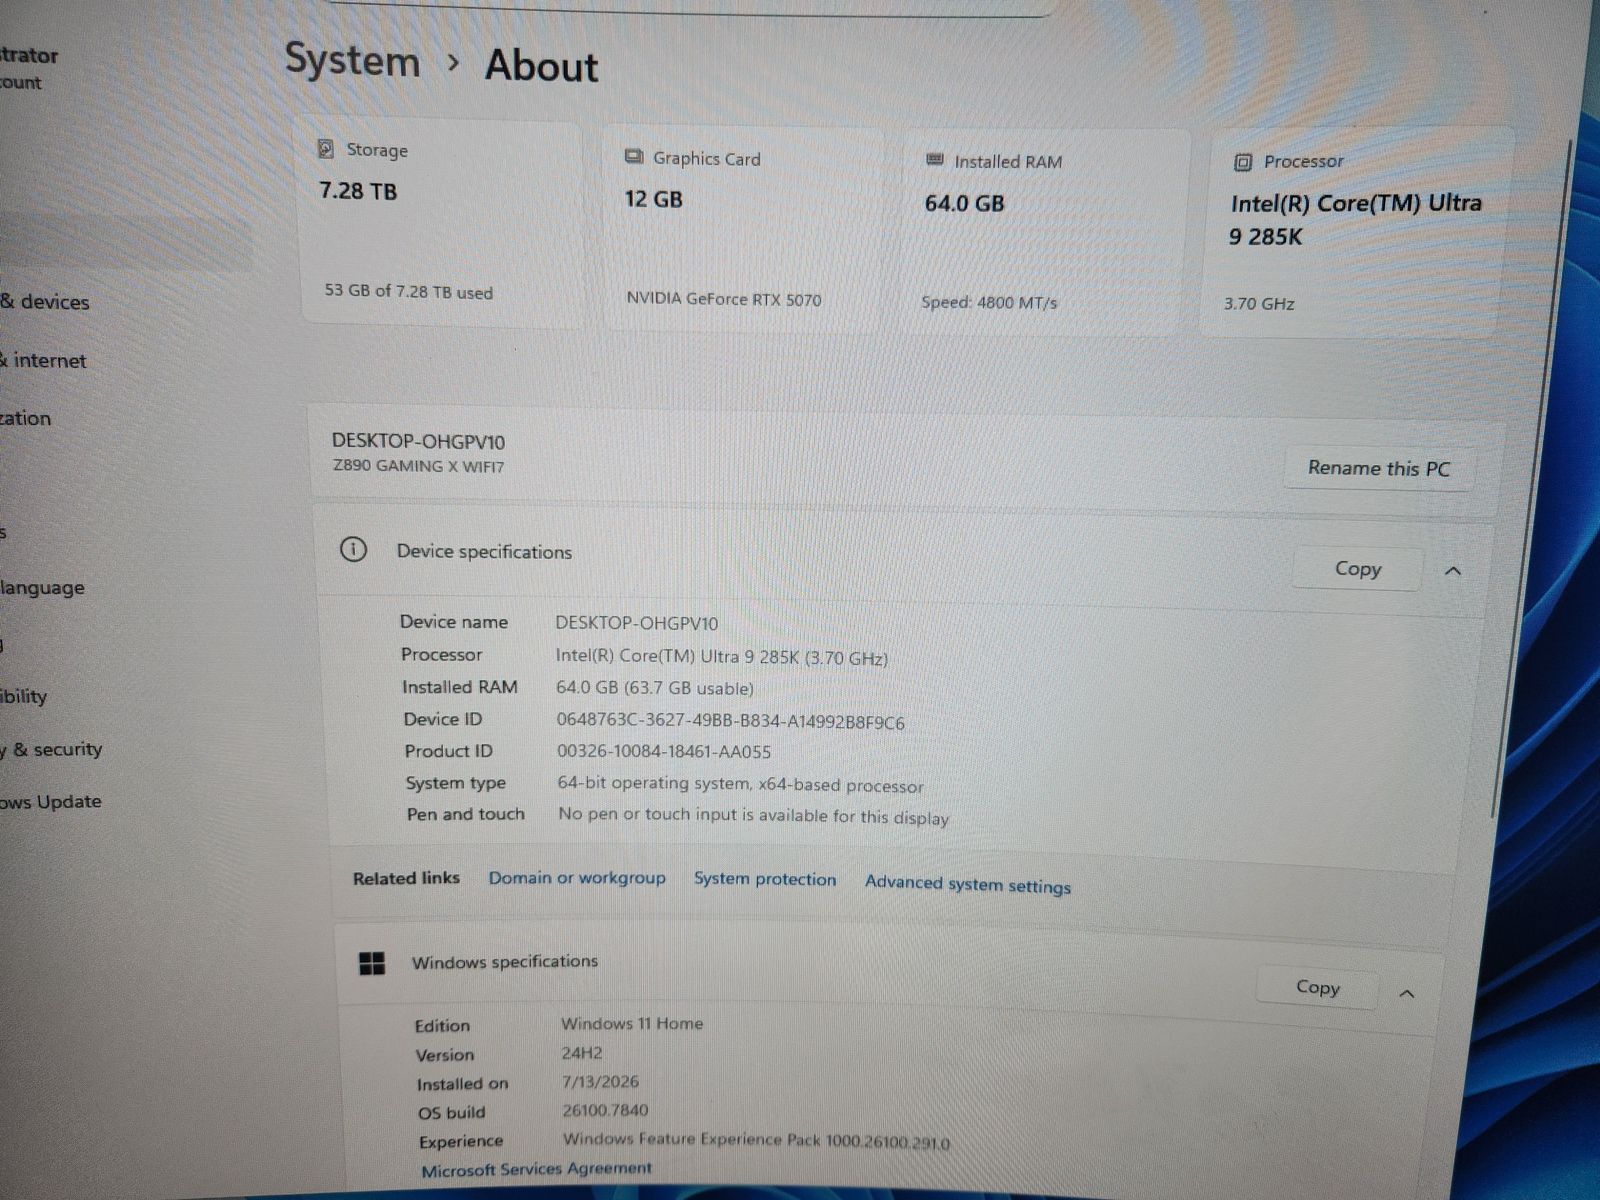Open the Microsoft Services Agreement link
Viewport: 1600px width, 1200px height.
[536, 1169]
